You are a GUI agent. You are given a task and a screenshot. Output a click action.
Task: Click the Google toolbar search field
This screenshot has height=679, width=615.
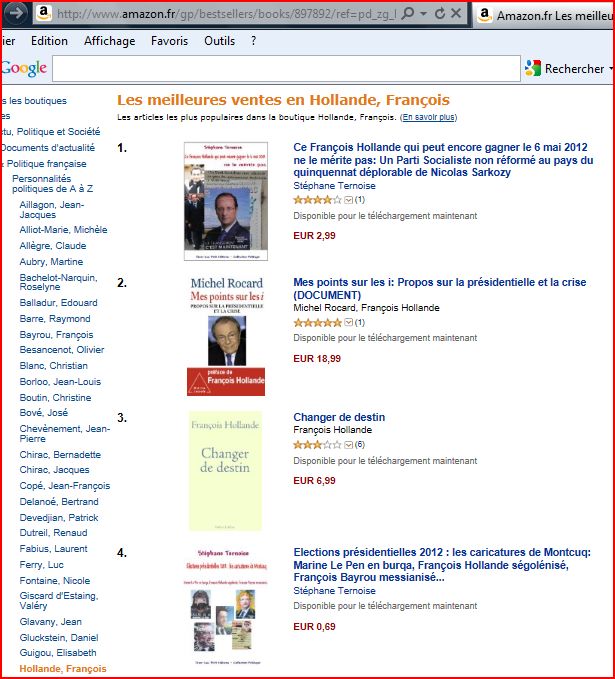point(286,68)
